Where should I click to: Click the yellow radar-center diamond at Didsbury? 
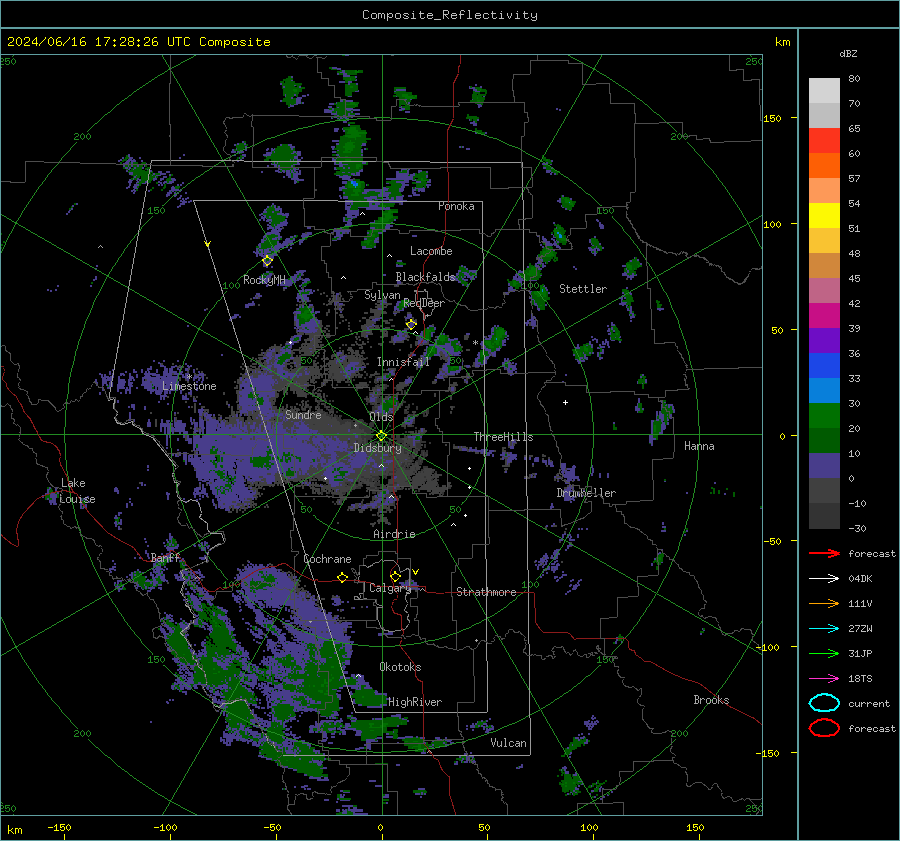(381, 436)
